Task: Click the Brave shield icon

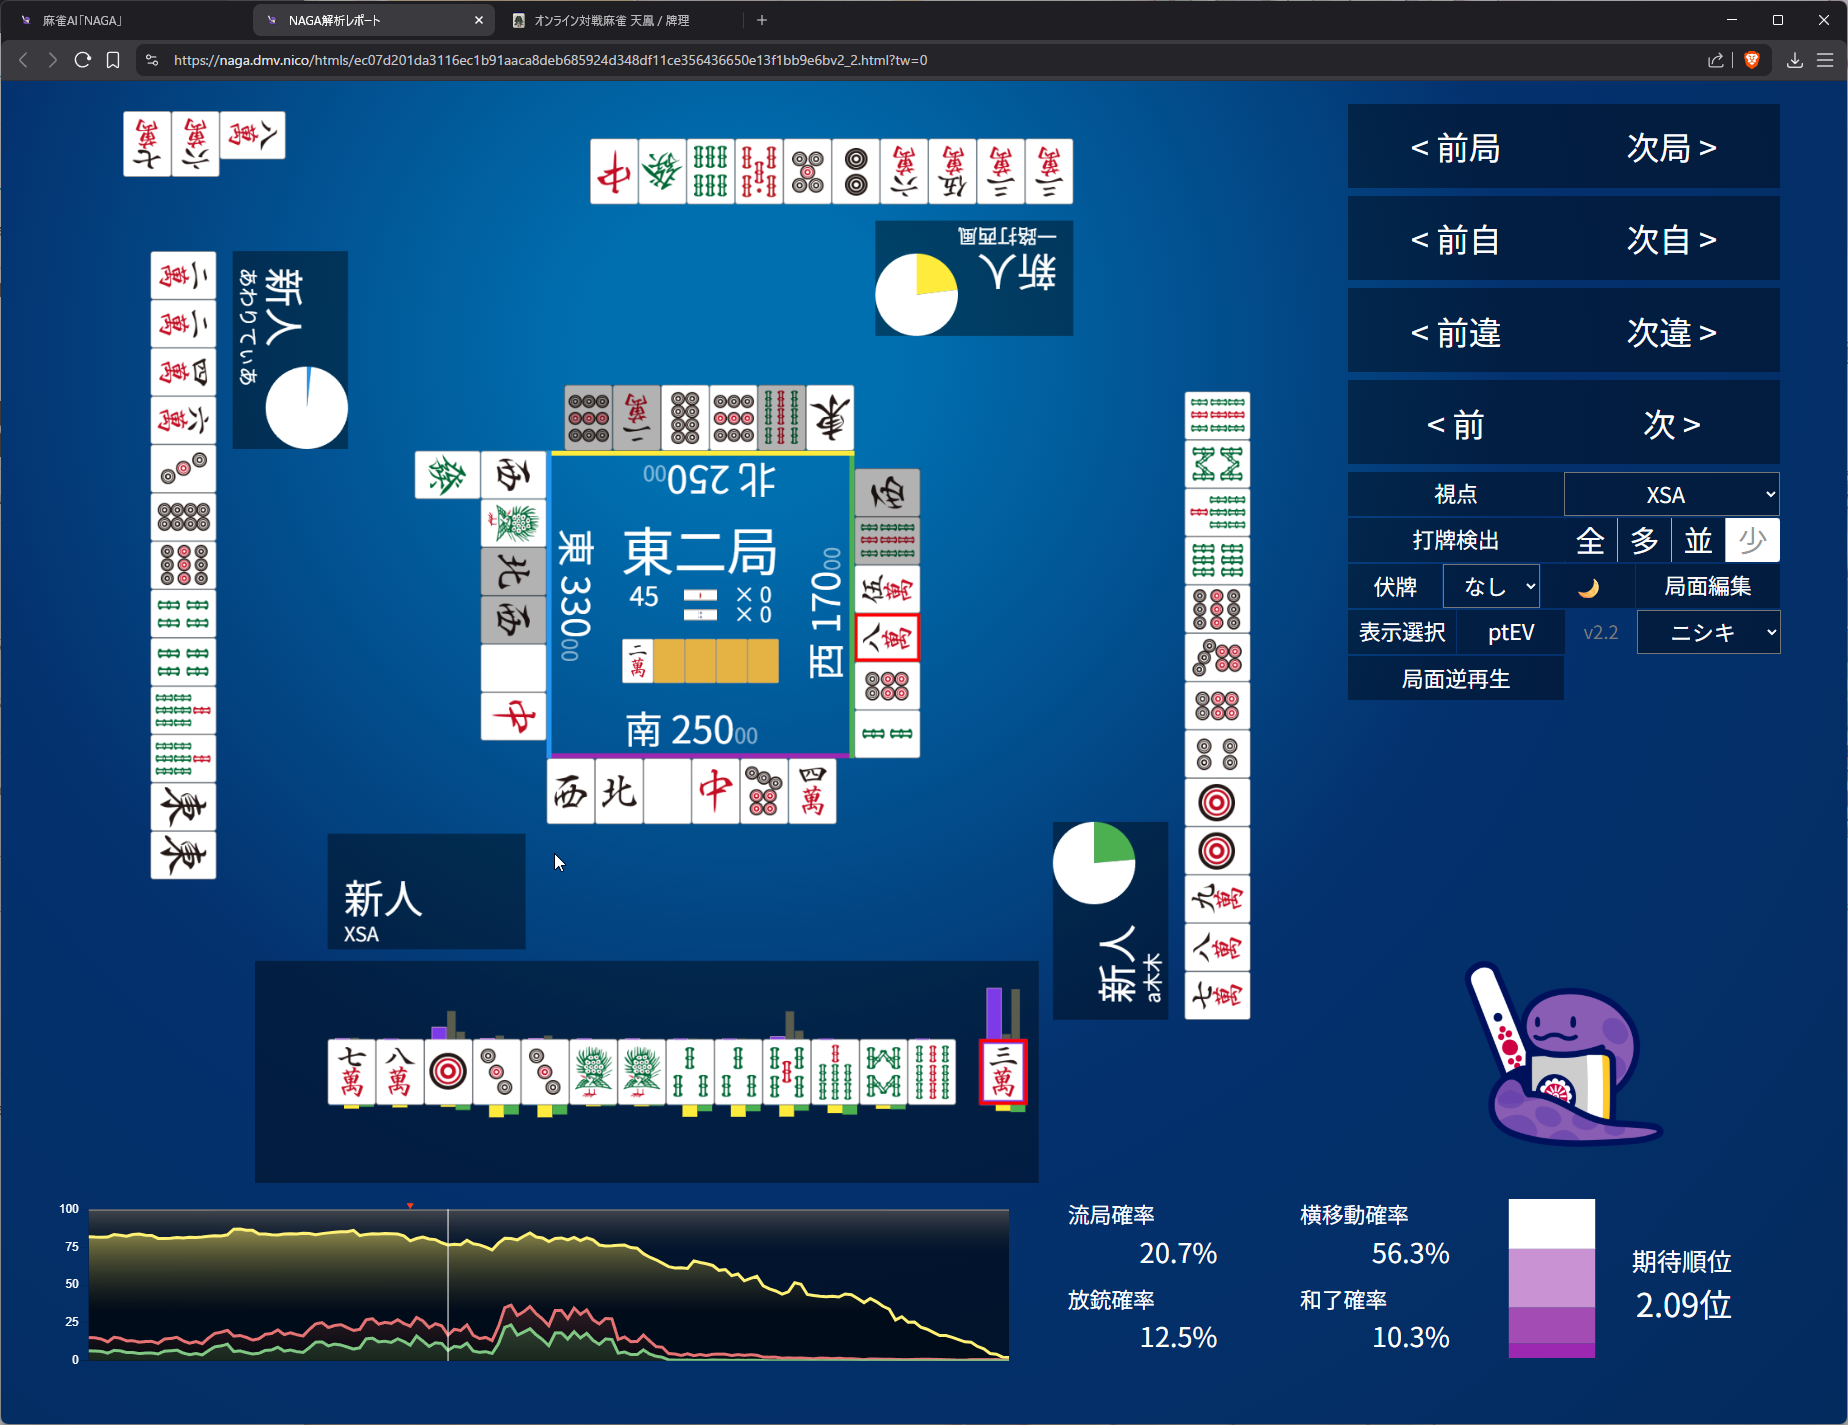Action: coord(1752,60)
